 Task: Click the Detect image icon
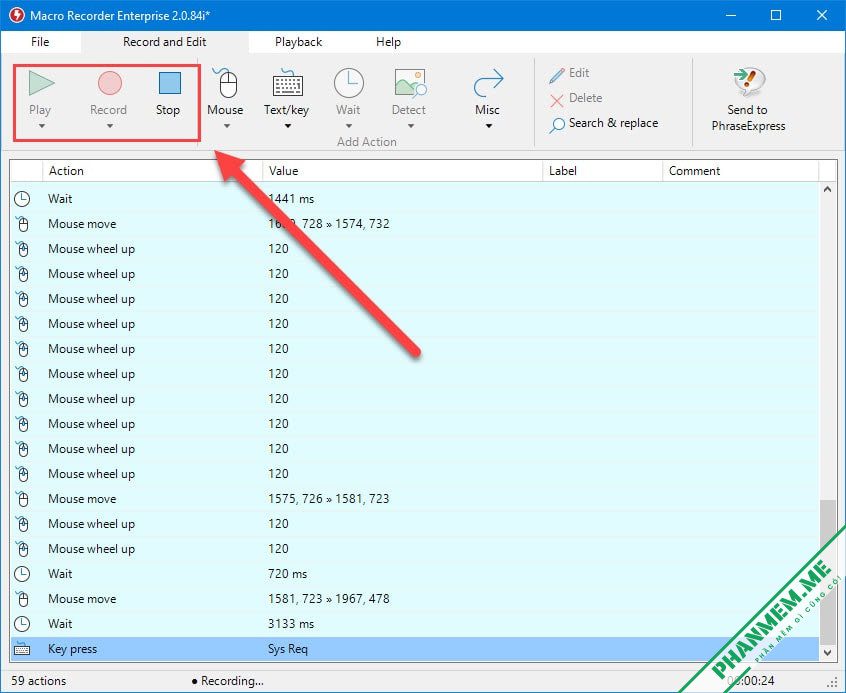(x=410, y=83)
